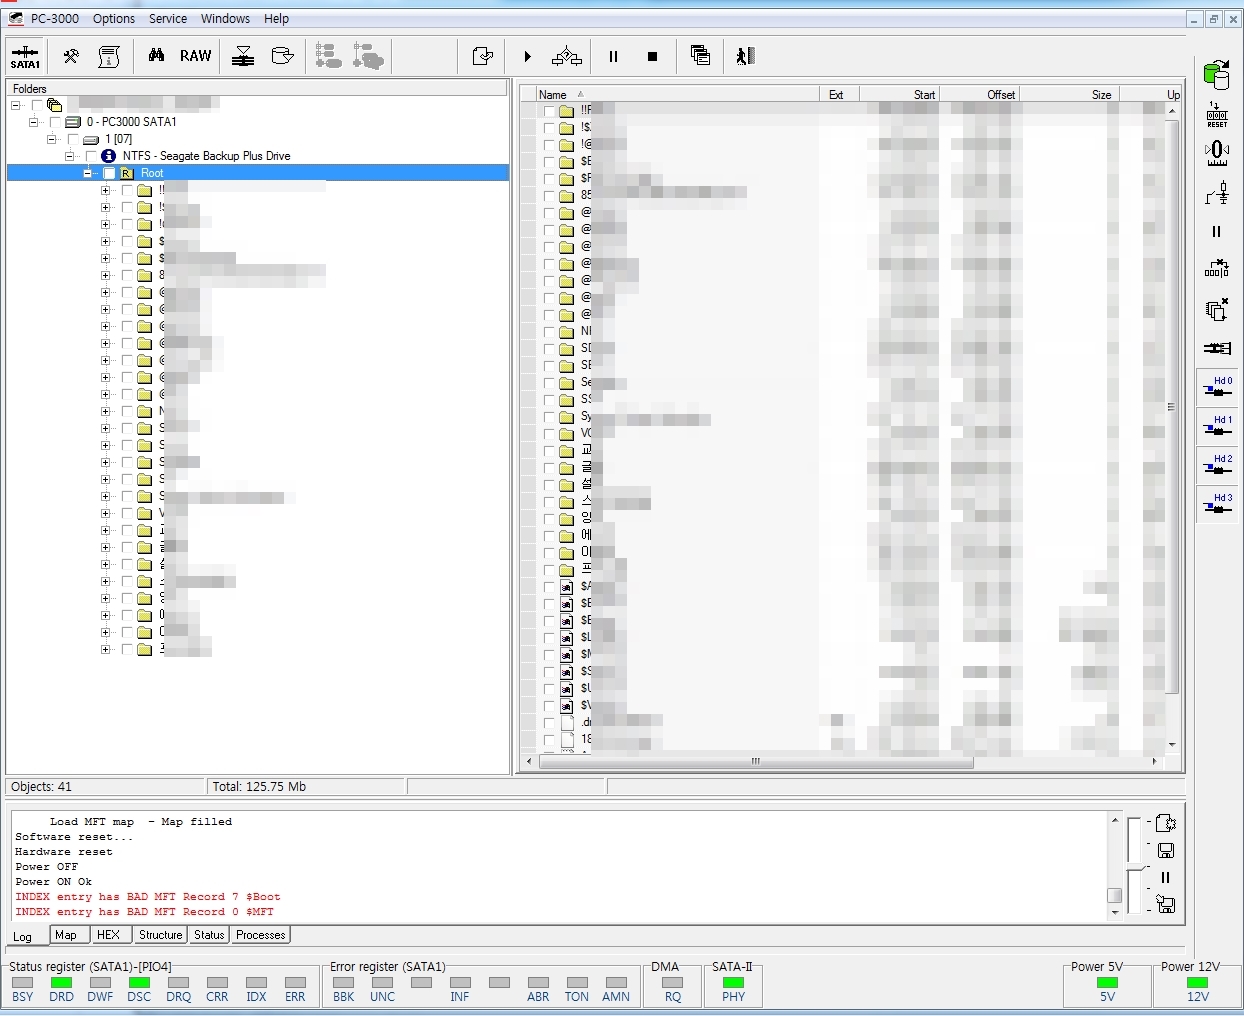Collapse the NTFS Seagate Backup Plus node

(x=70, y=157)
